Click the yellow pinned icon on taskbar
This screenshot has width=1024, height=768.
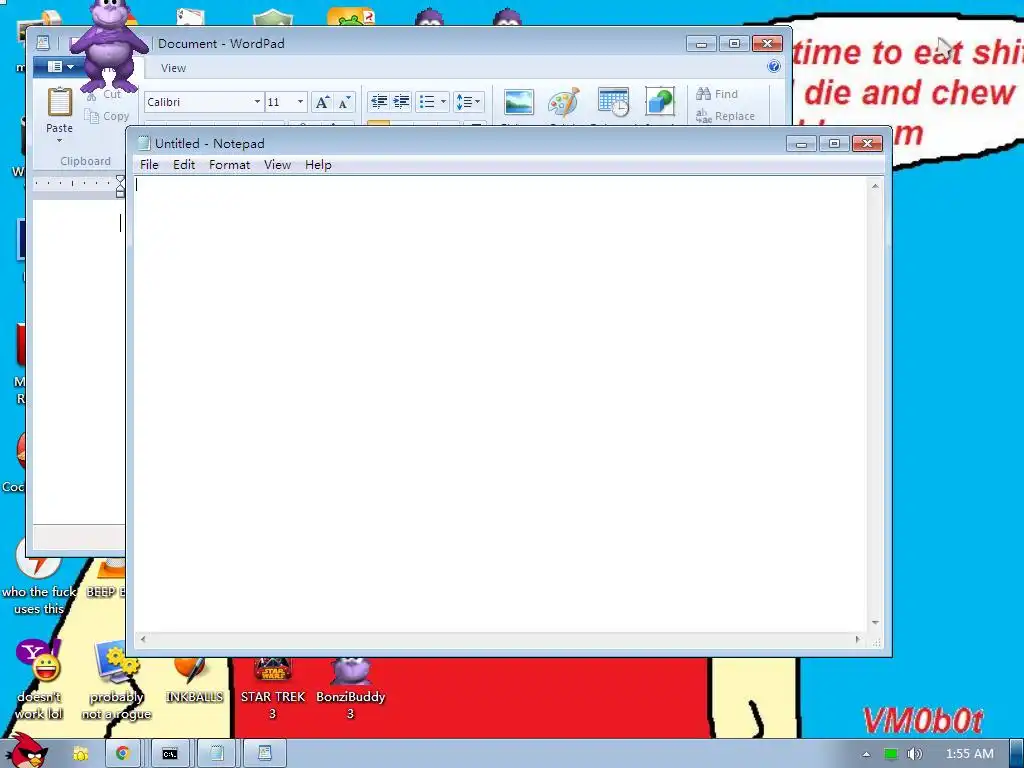coord(80,754)
